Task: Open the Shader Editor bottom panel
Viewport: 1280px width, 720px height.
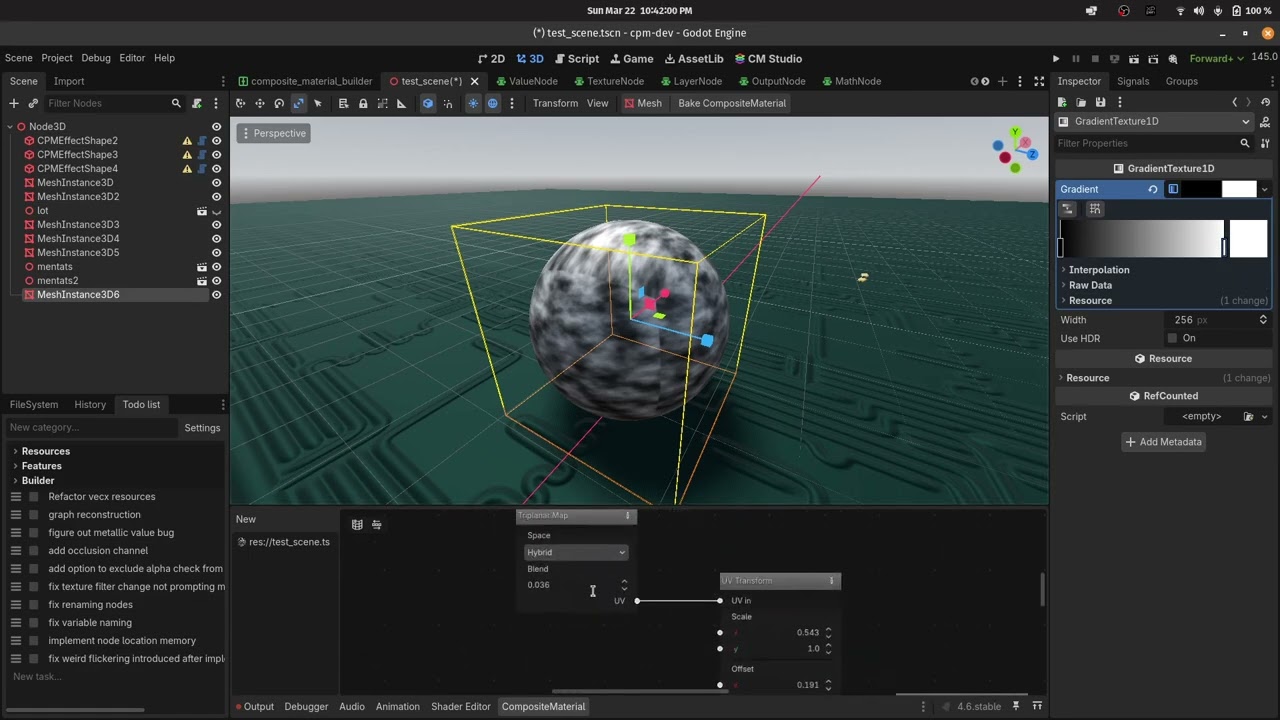Action: click(x=461, y=706)
